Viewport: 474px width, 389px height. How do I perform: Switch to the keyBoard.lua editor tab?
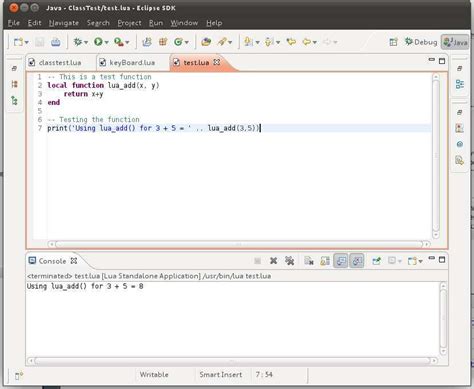pyautogui.click(x=128, y=62)
